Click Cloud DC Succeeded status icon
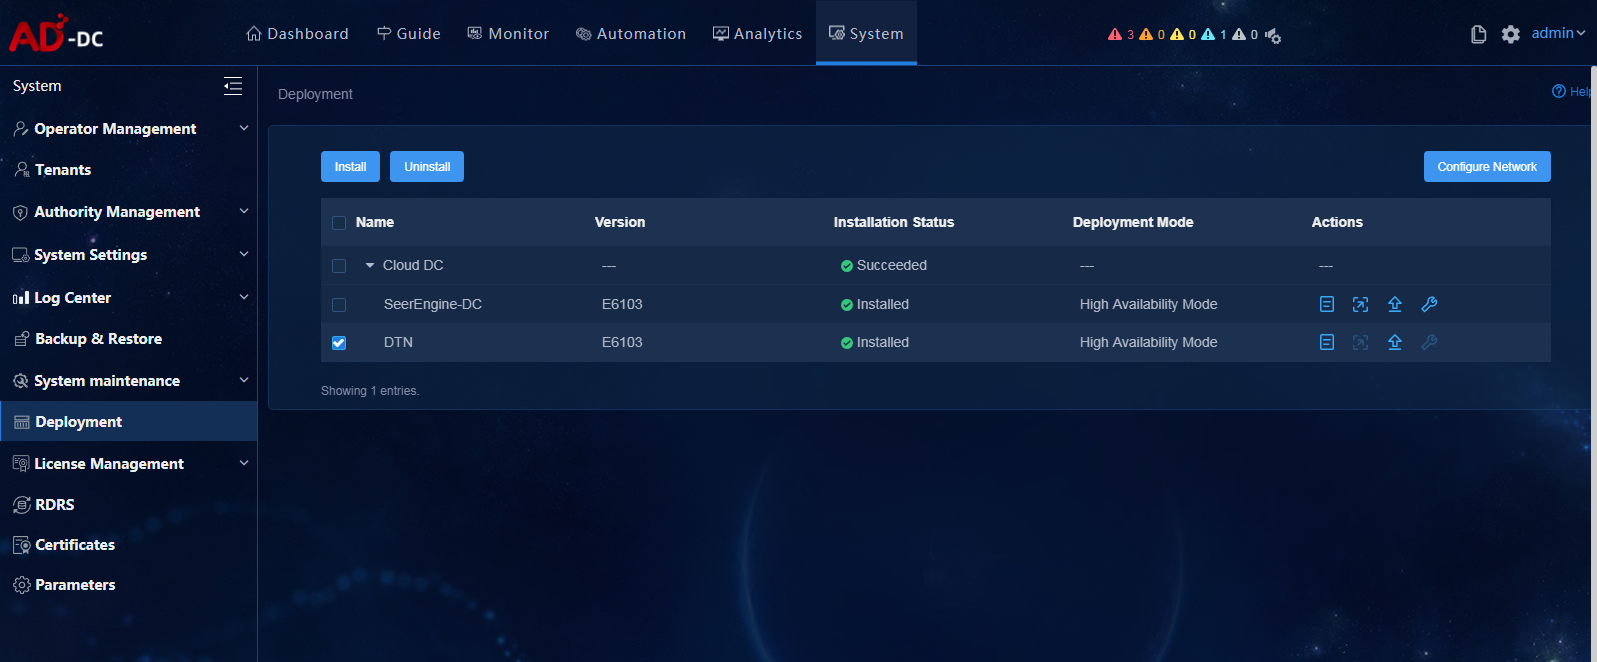The width and height of the screenshot is (1597, 662). coord(847,266)
